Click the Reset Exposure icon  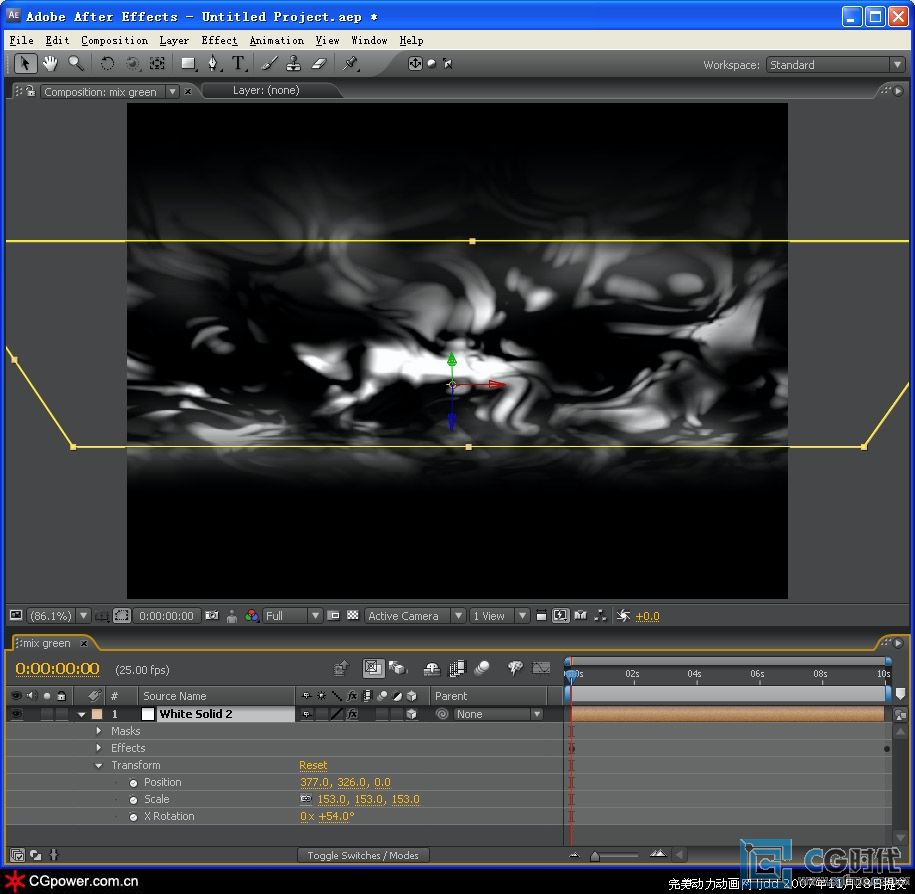coord(623,616)
